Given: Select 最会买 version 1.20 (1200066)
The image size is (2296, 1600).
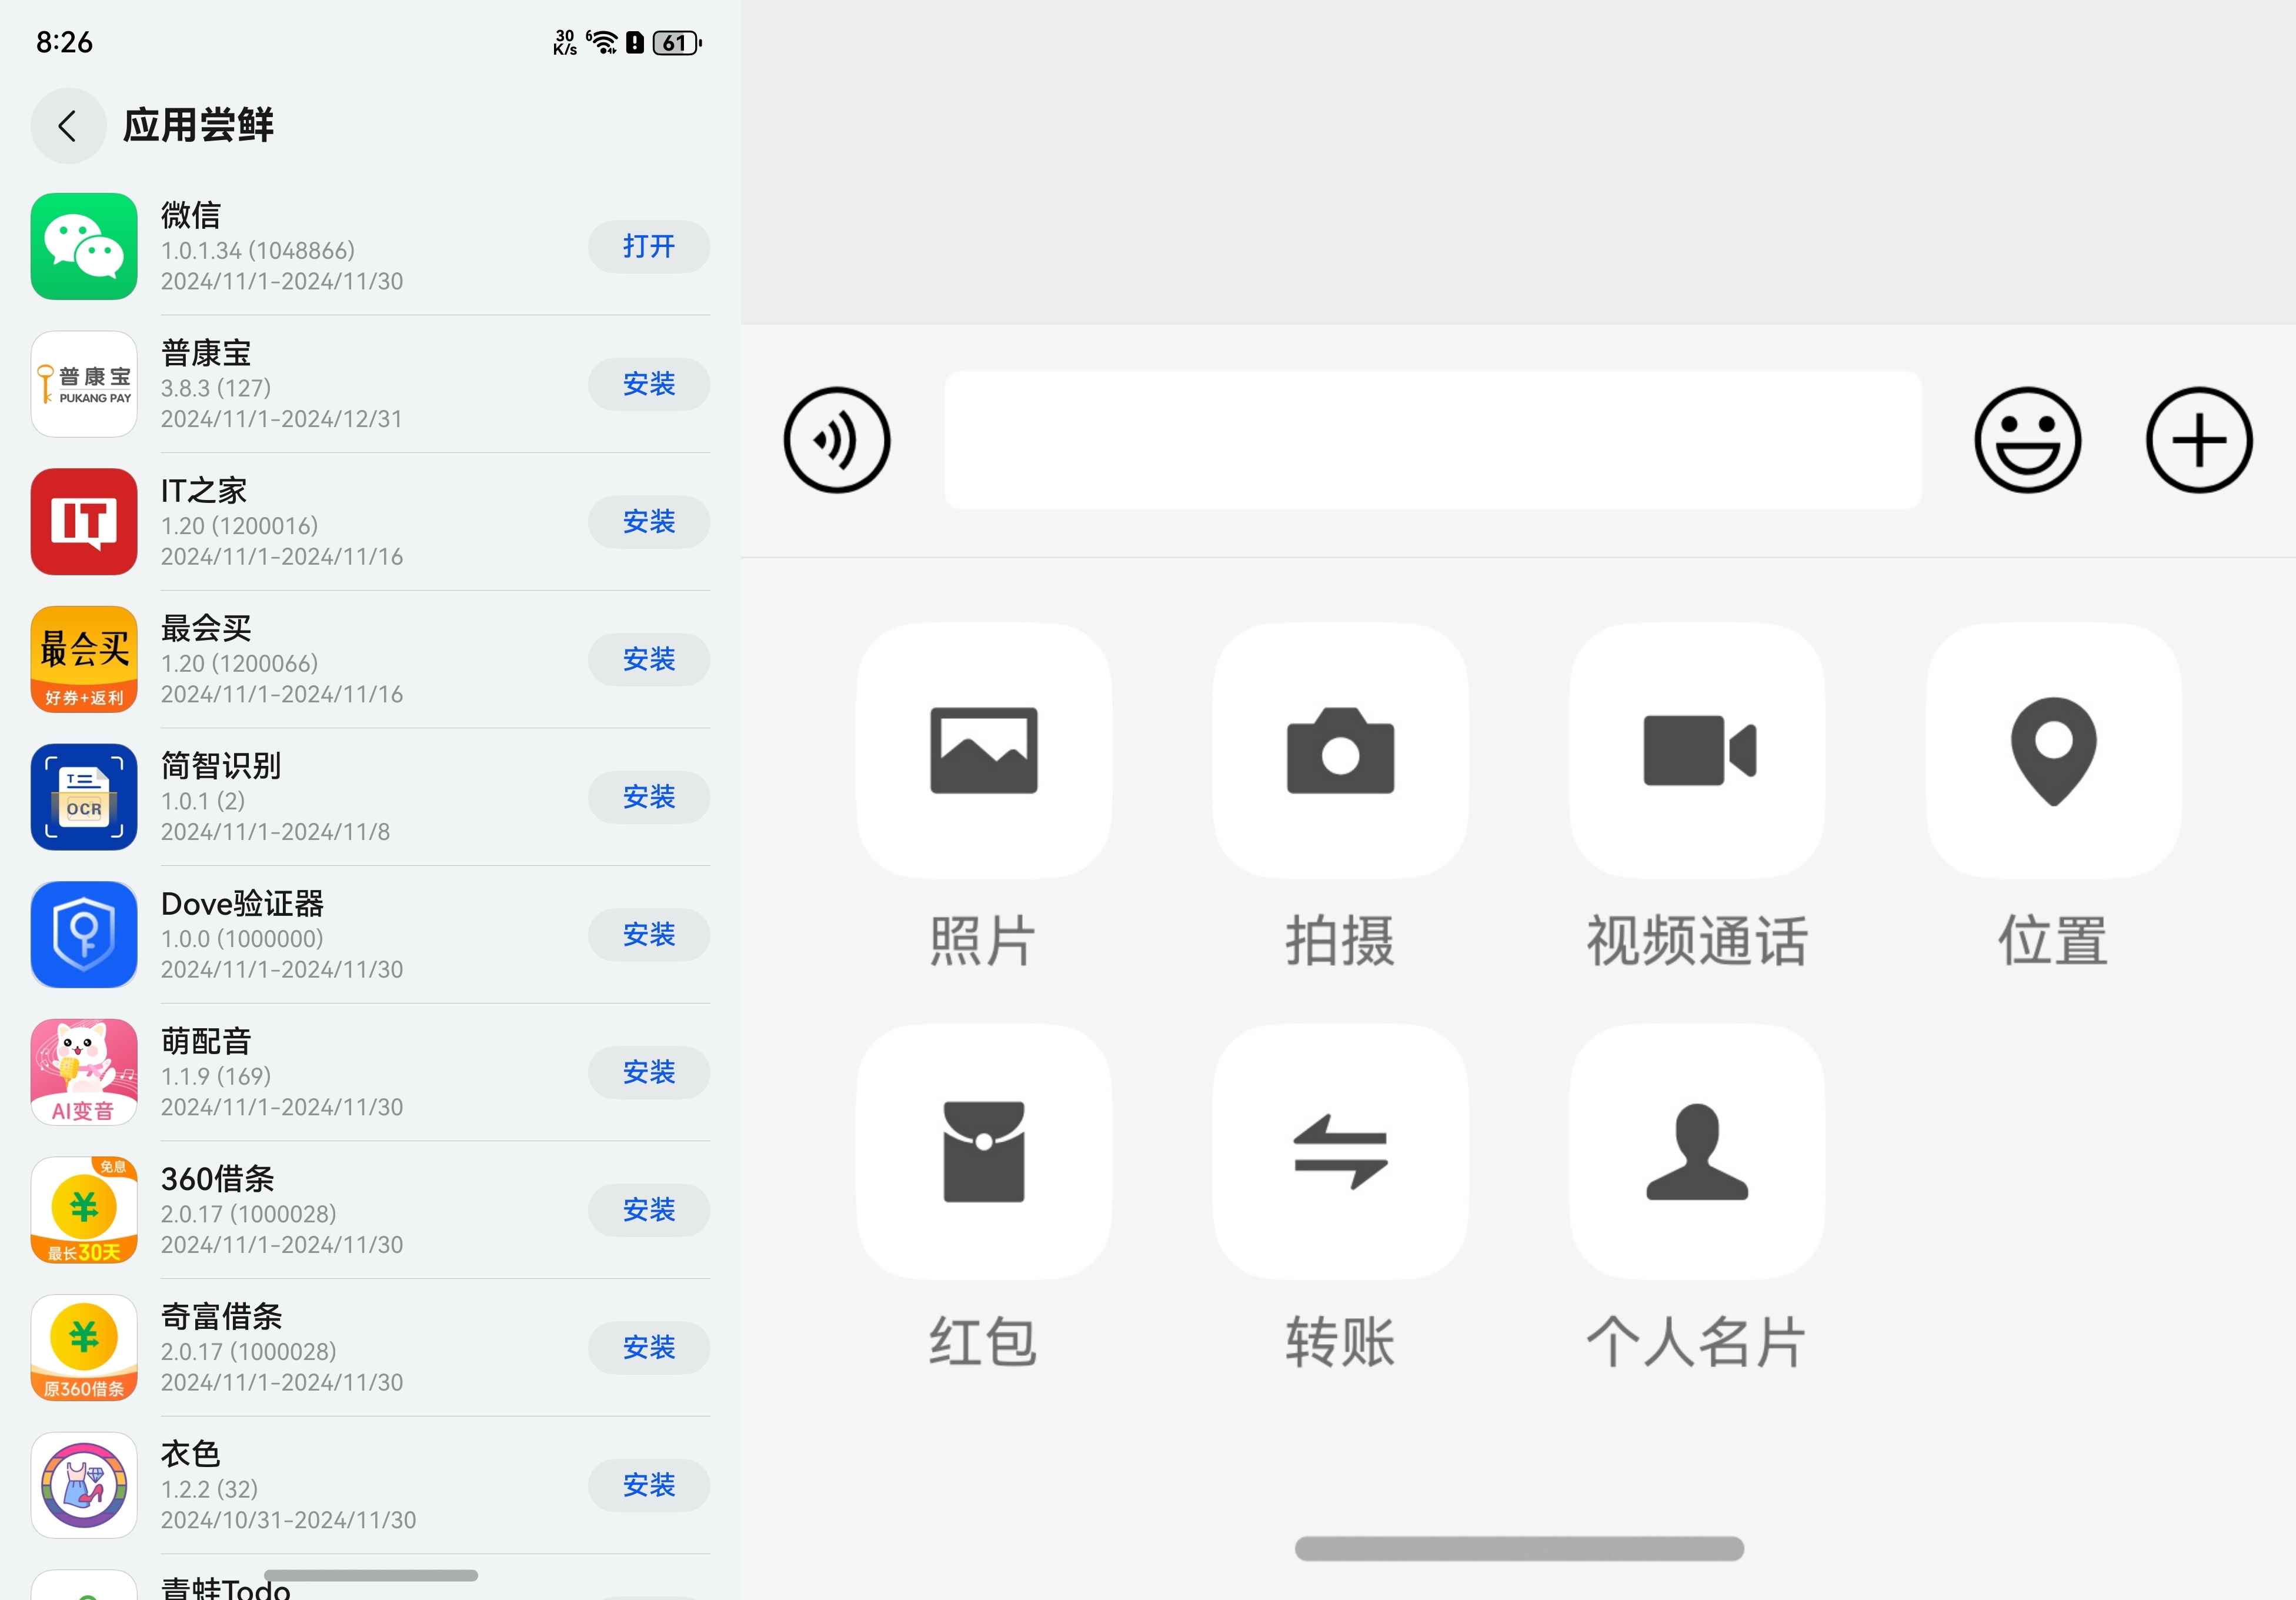Looking at the screenshot, I should pyautogui.click(x=240, y=664).
